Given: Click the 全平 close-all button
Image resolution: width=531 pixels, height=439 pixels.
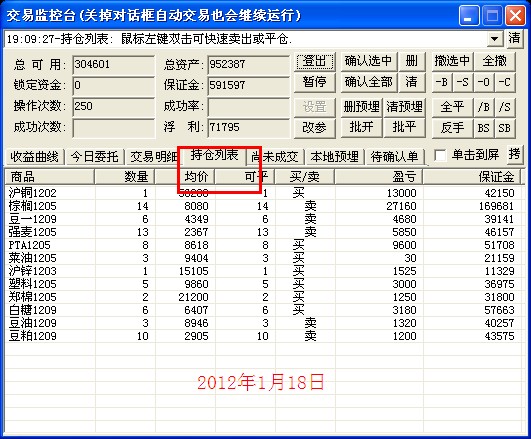Looking at the screenshot, I should click(x=452, y=107).
